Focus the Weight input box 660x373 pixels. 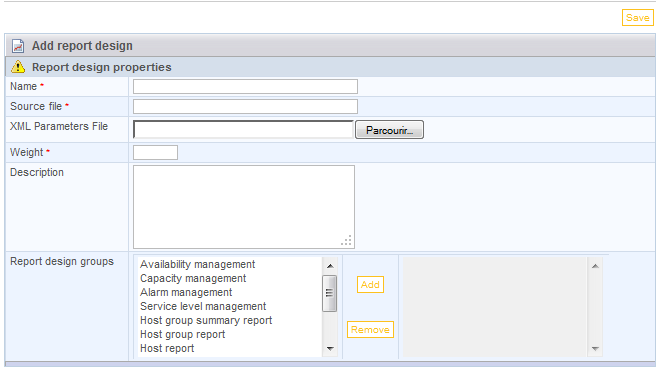155,152
